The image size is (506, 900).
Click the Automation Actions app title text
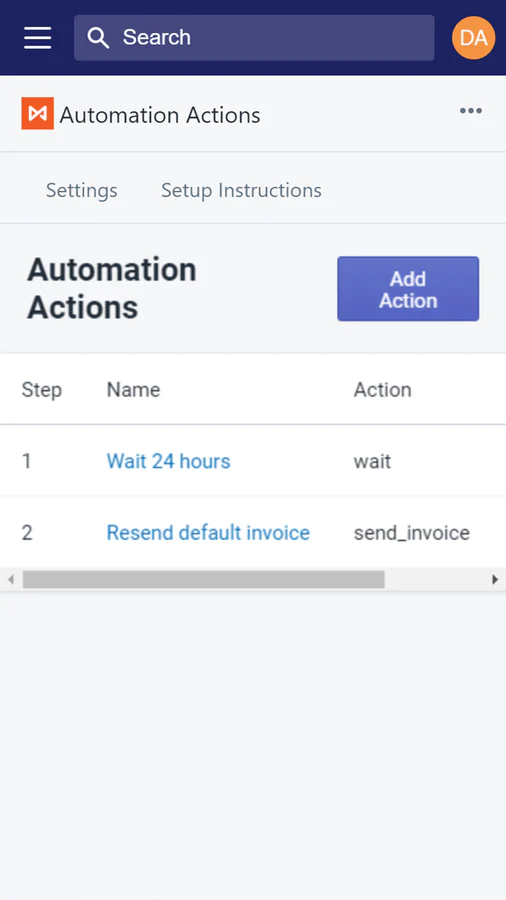(160, 115)
